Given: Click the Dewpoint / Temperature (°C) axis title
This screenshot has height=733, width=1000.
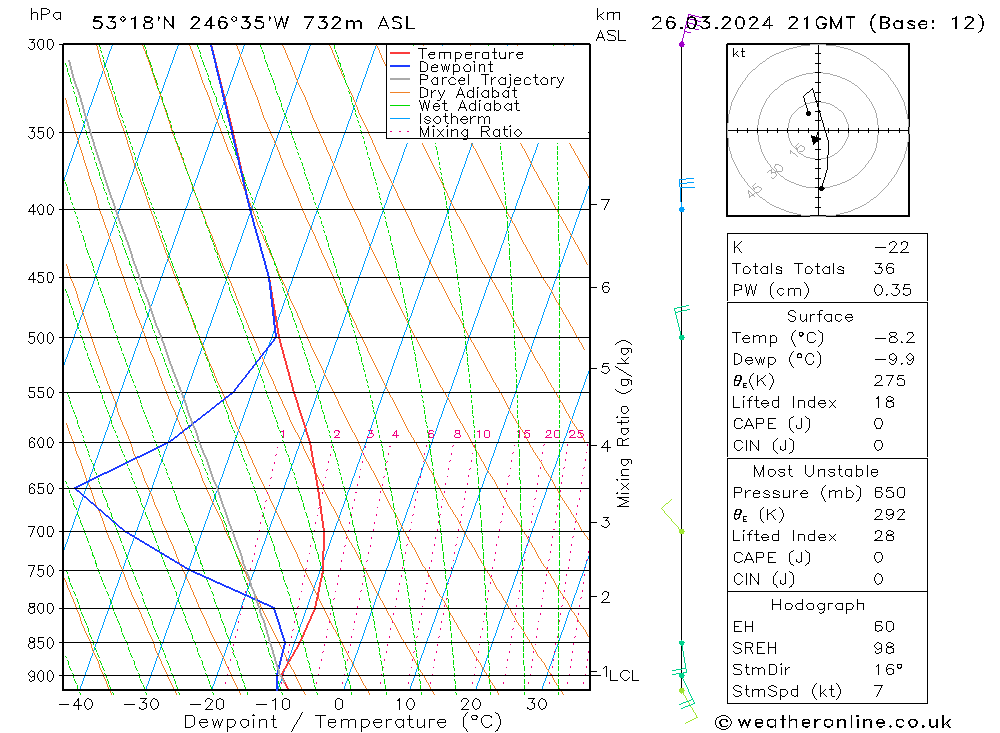Looking at the screenshot, I should pyautogui.click(x=342, y=722).
